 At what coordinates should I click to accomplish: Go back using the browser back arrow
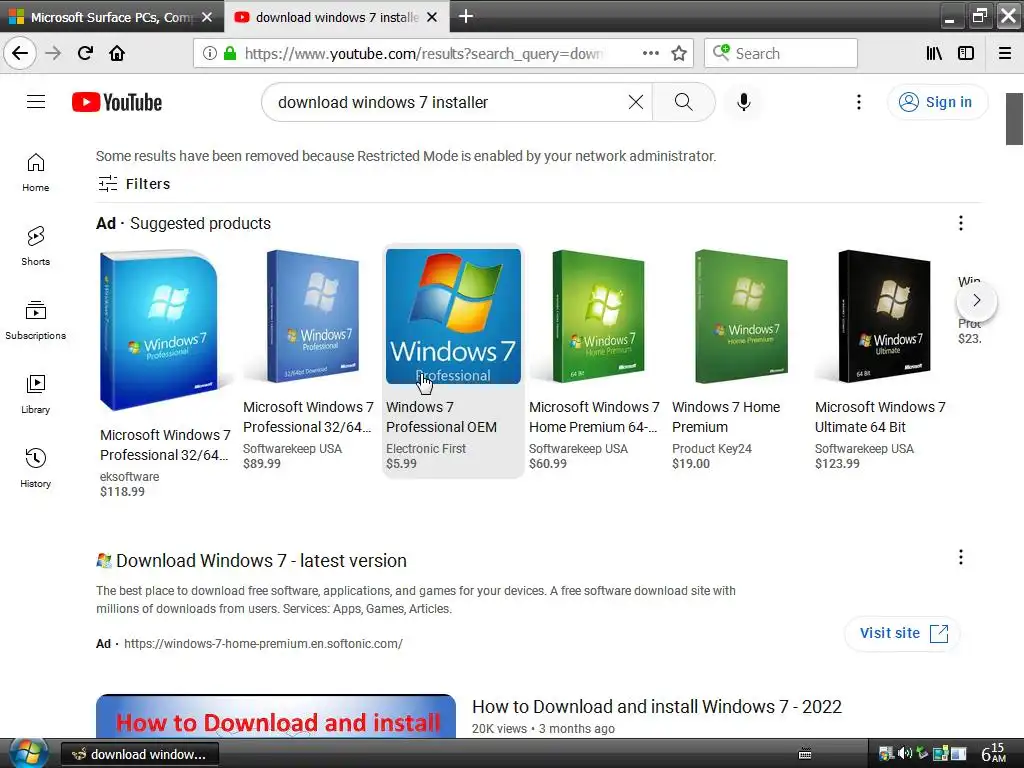click(x=20, y=53)
